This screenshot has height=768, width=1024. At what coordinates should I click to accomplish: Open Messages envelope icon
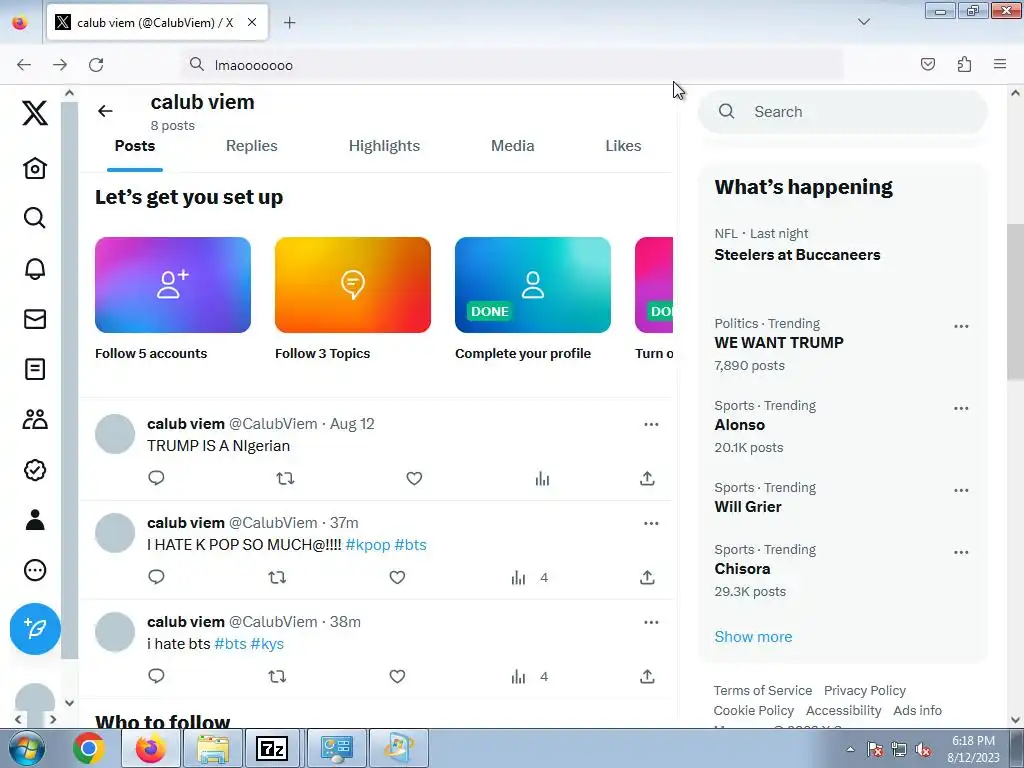click(x=35, y=319)
